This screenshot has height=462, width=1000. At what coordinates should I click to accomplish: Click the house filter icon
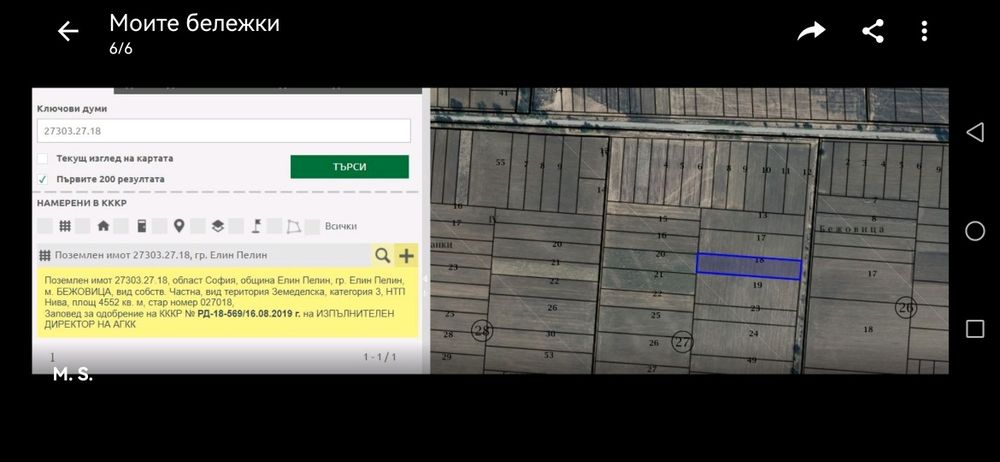[103, 226]
